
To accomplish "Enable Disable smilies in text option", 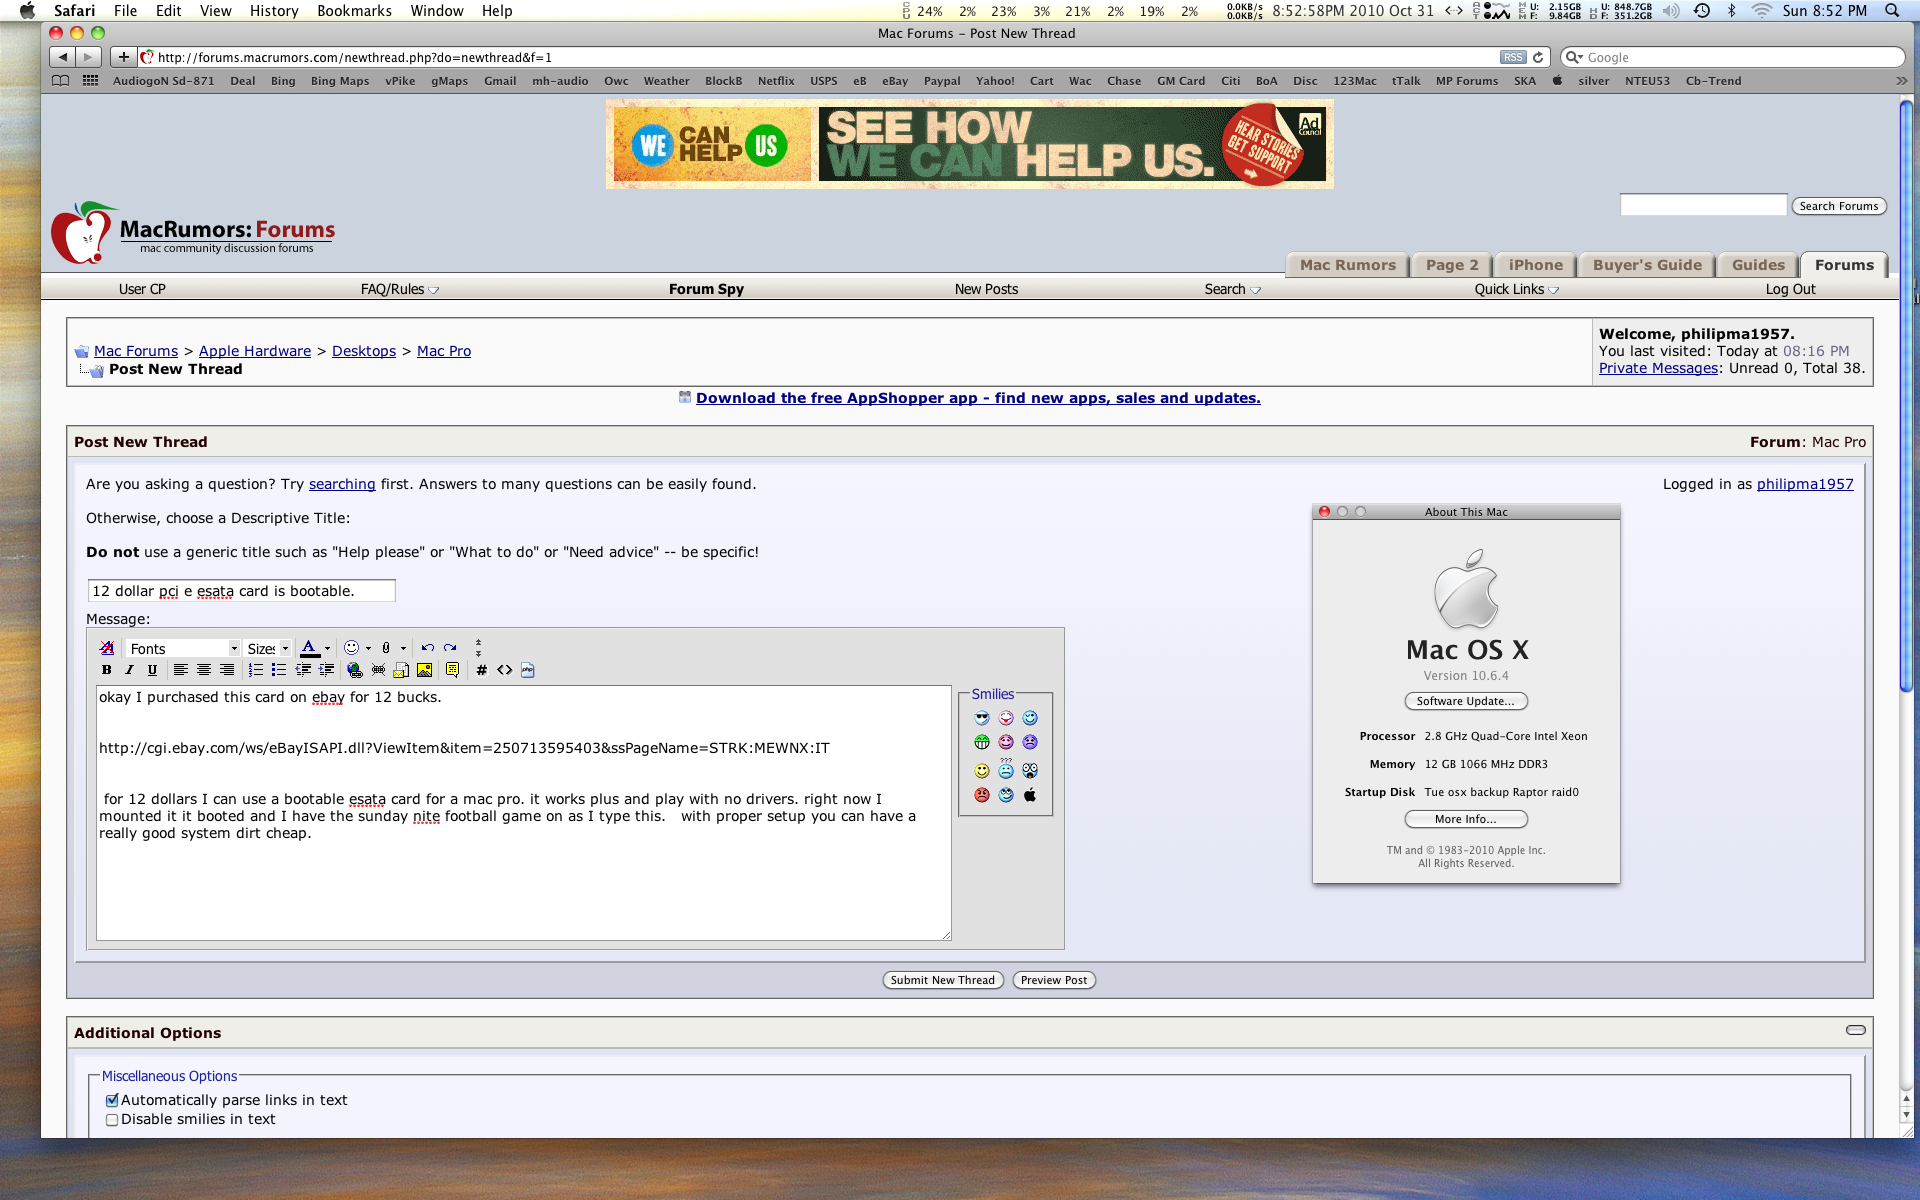I will [x=111, y=1119].
